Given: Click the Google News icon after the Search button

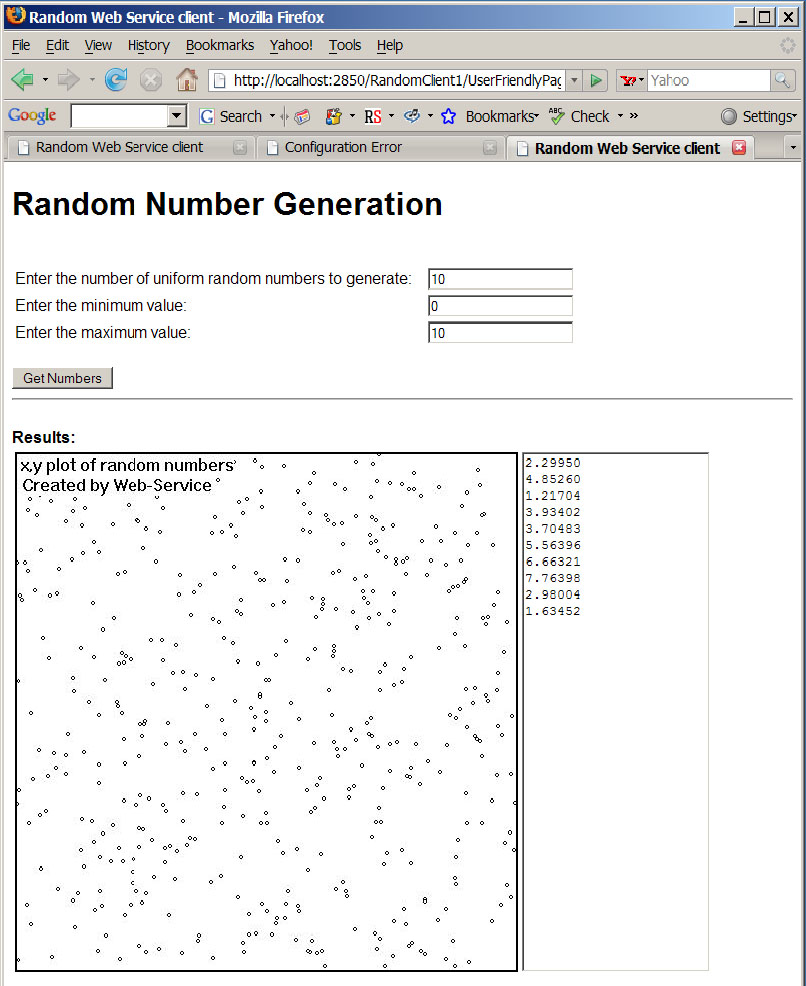Looking at the screenshot, I should [x=302, y=116].
